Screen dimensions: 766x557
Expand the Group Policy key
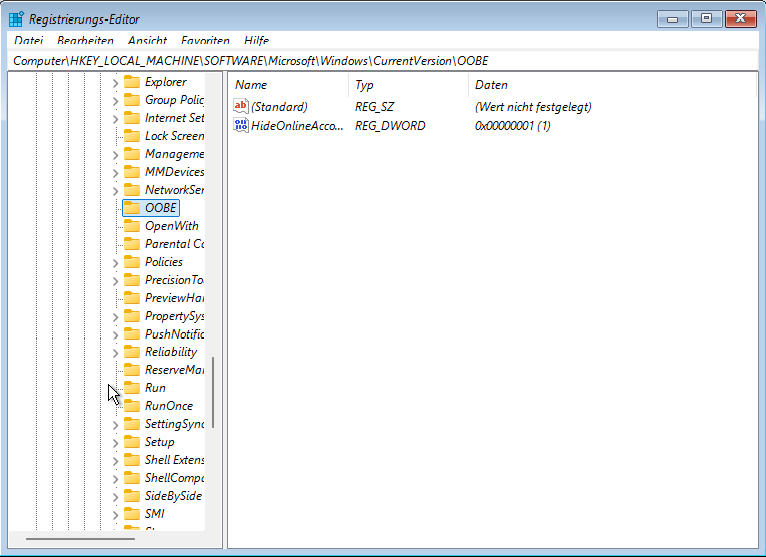pyautogui.click(x=115, y=101)
